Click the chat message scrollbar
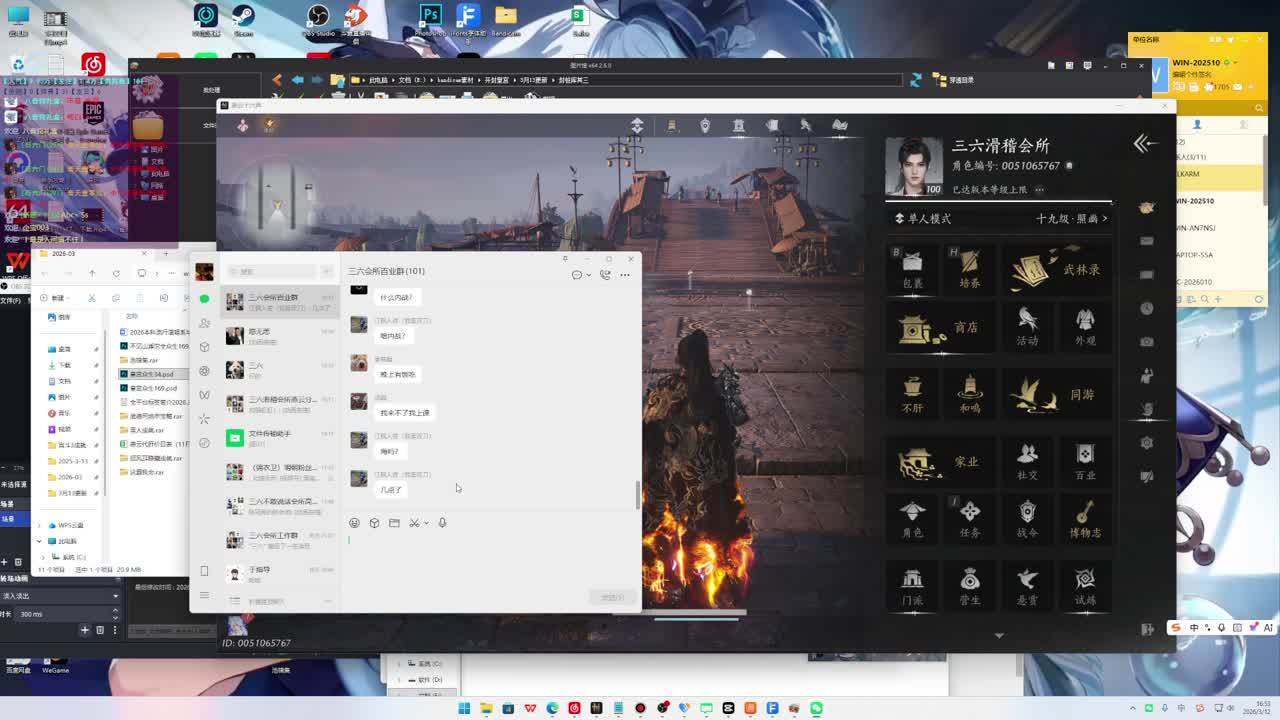1280x720 pixels. [637, 494]
